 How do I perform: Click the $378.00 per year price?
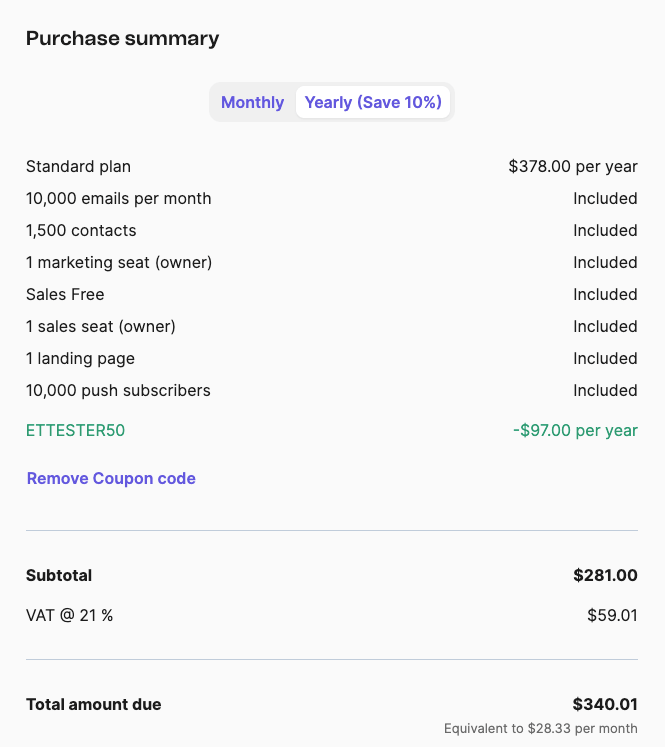point(572,166)
